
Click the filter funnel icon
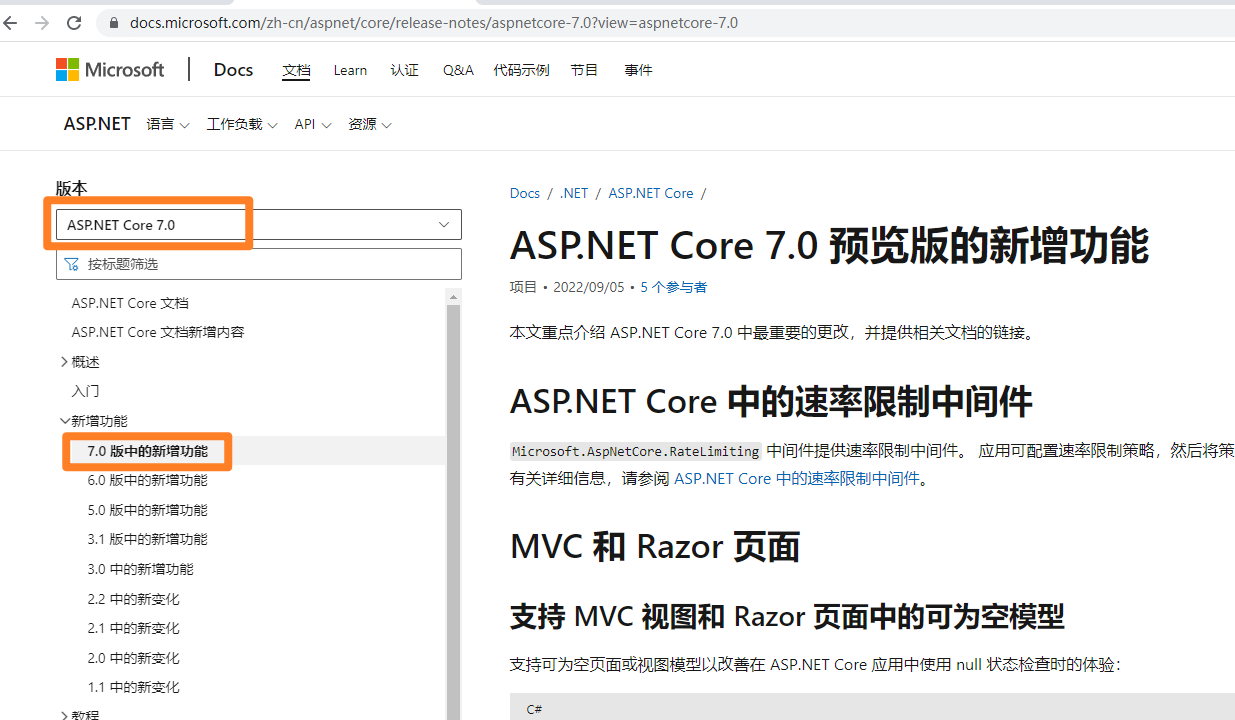[x=72, y=264]
